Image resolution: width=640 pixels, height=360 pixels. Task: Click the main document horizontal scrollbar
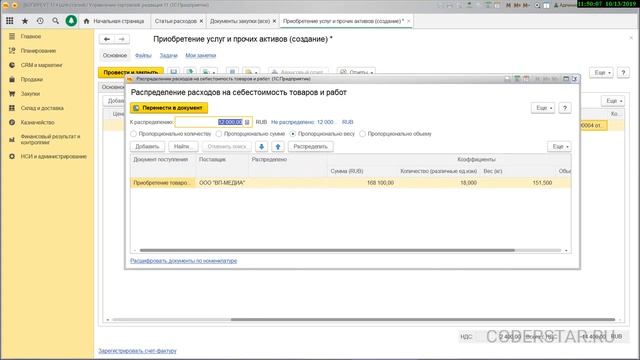[423, 320]
